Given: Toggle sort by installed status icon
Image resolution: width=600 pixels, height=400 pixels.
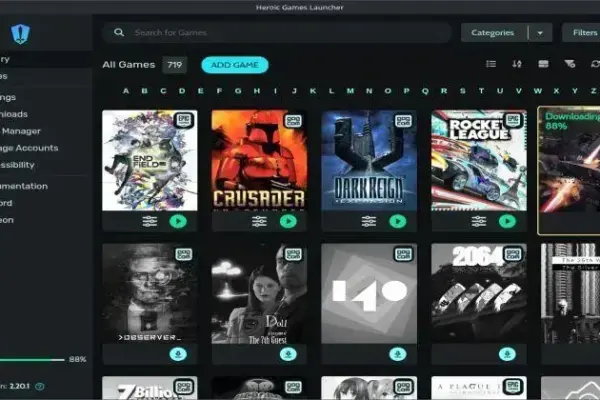Looking at the screenshot, I should click(543, 64).
